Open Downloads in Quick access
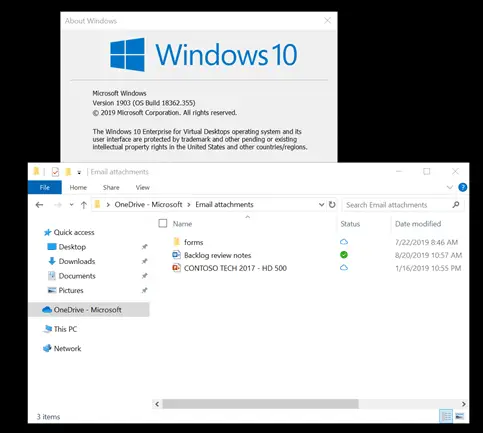This screenshot has height=433, width=483. [x=77, y=261]
